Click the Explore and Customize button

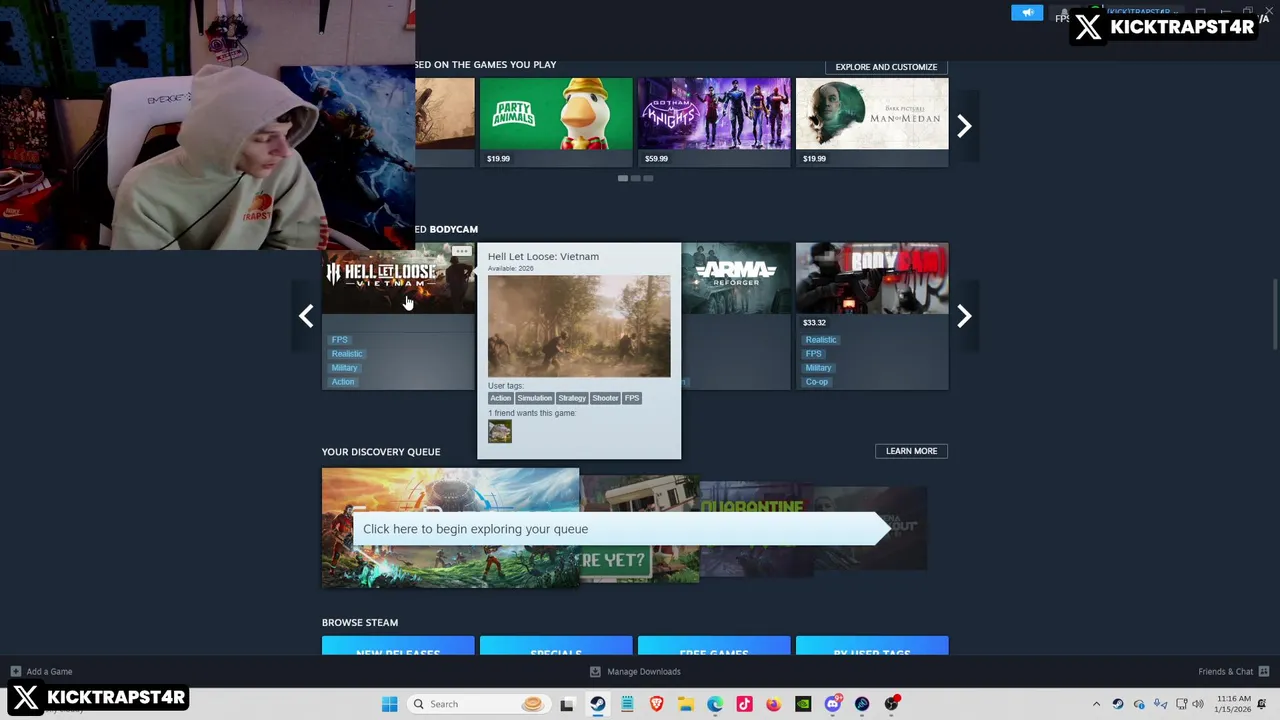point(886,67)
